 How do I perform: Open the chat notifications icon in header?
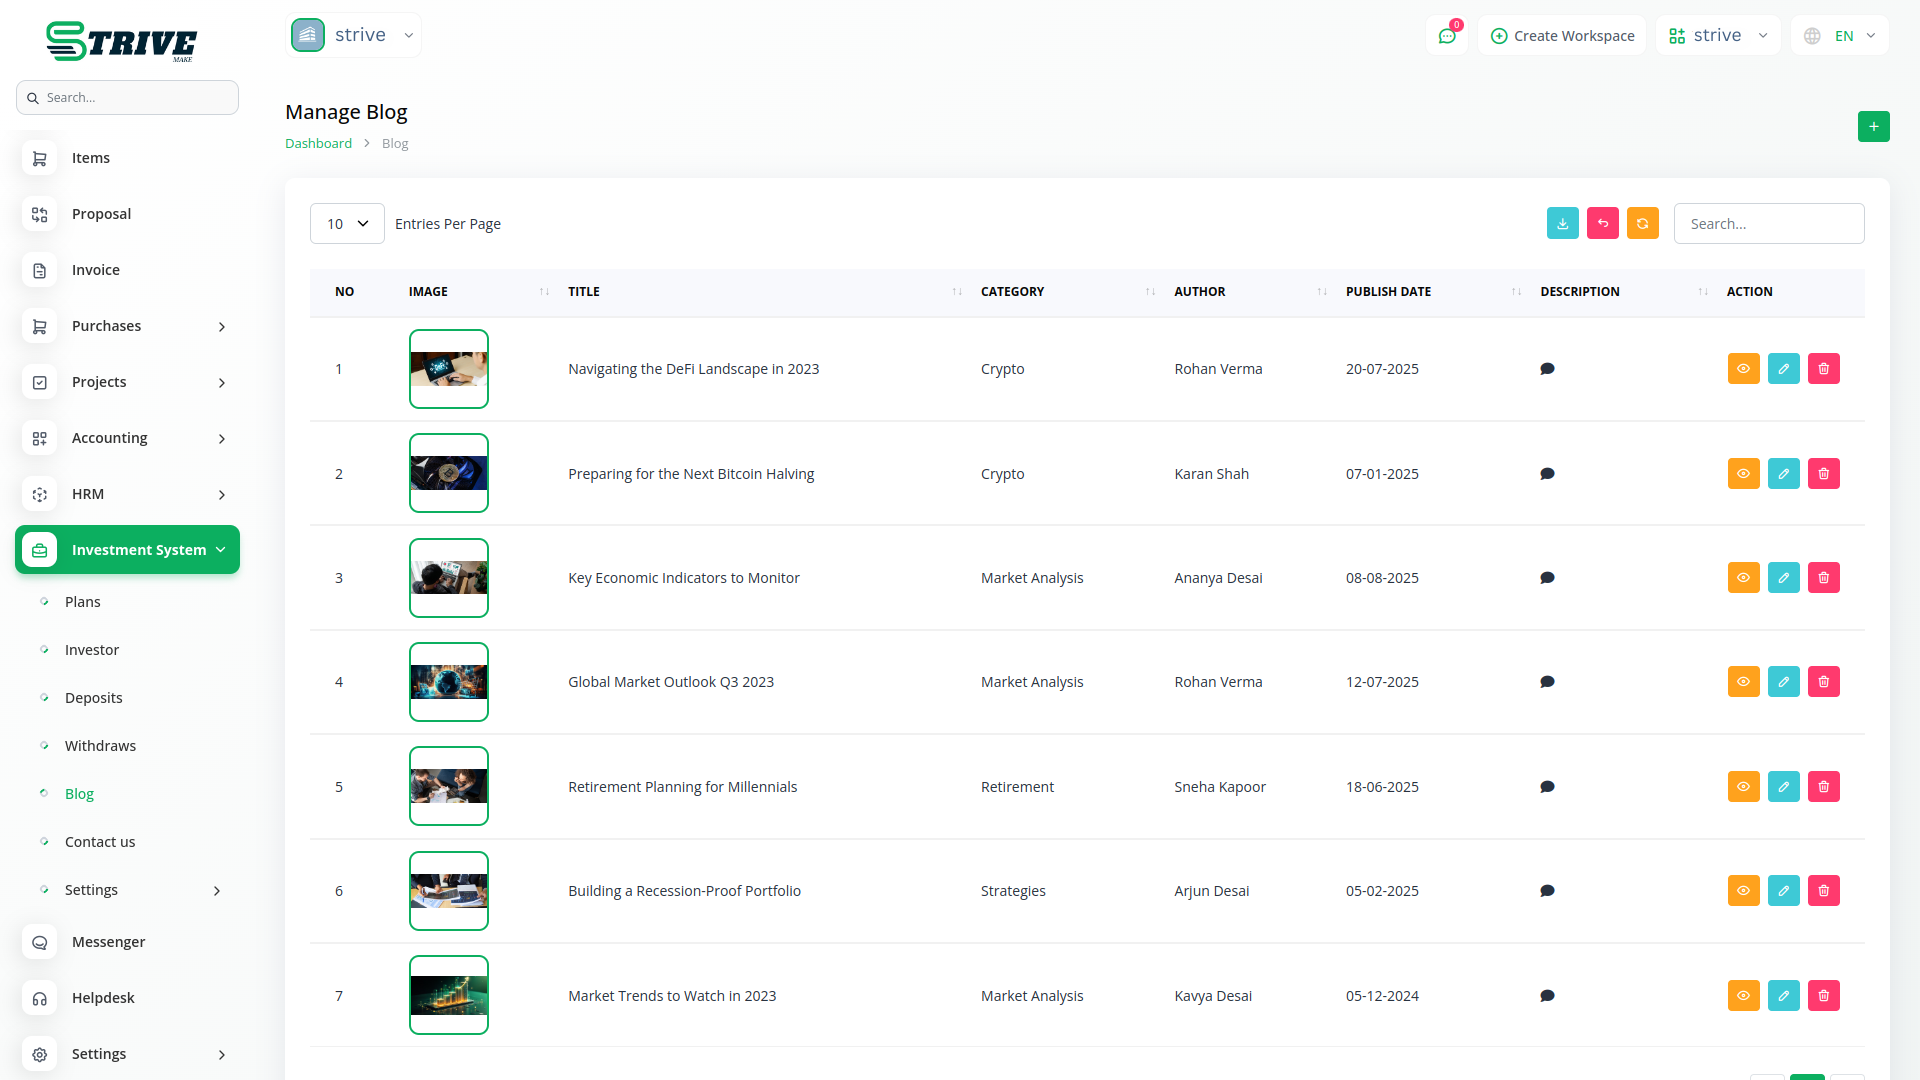(1446, 36)
